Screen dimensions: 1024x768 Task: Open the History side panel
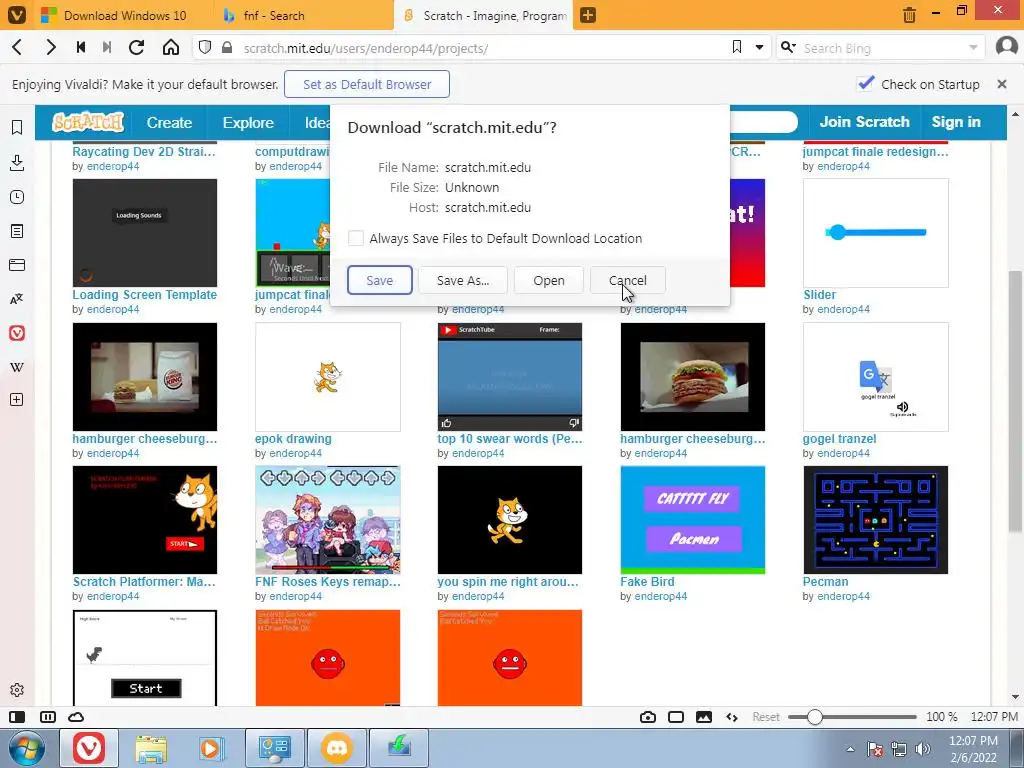[17, 197]
